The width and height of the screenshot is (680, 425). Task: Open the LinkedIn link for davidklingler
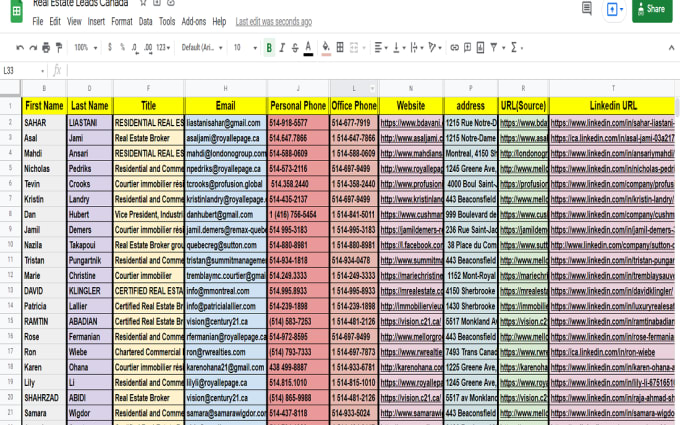coord(612,291)
